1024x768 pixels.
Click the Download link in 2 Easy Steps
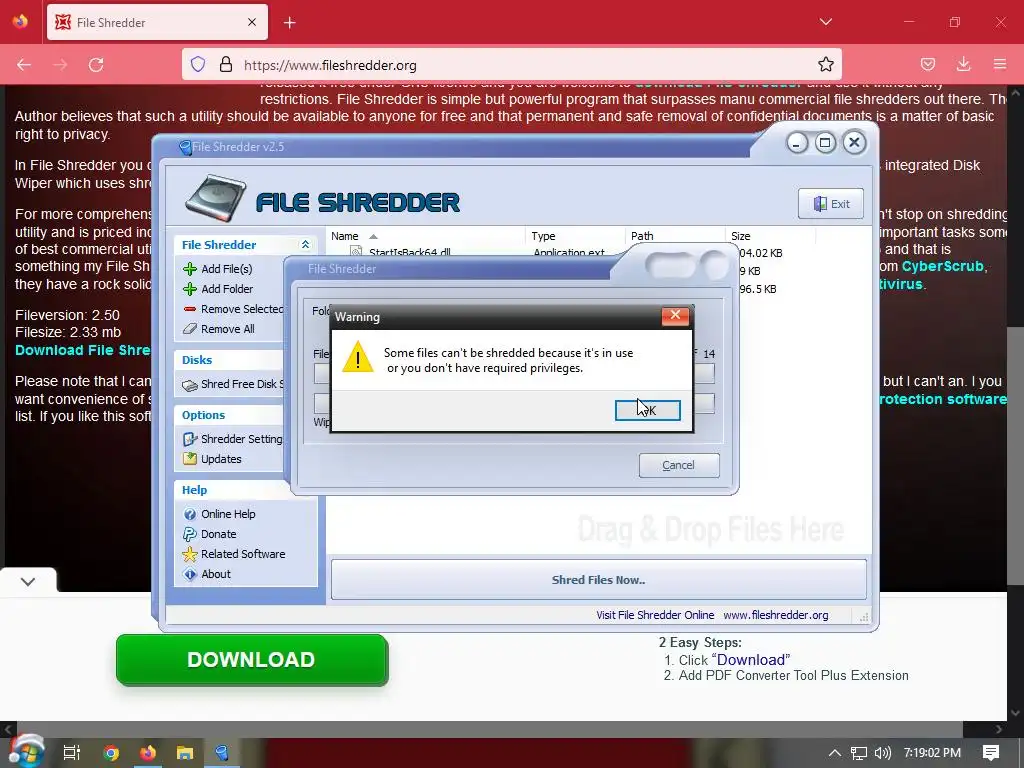(751, 660)
